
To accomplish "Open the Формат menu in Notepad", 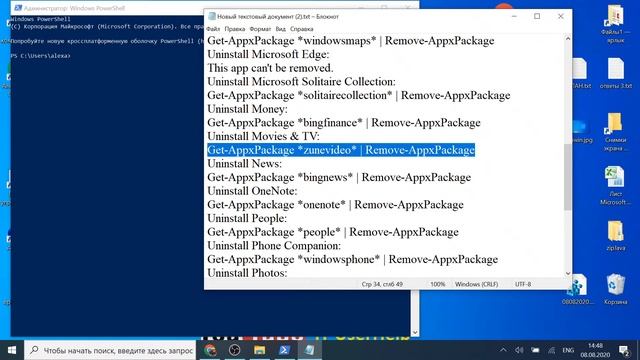I will [260, 29].
